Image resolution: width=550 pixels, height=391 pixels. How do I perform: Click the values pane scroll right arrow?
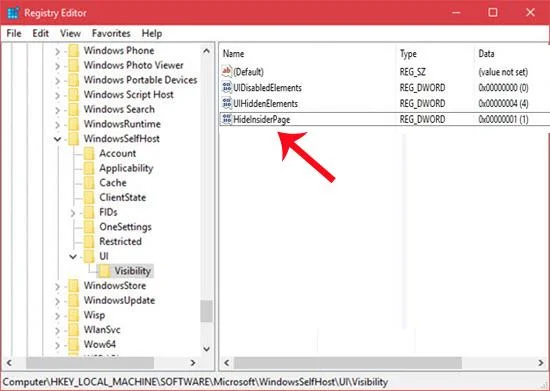pos(541,363)
